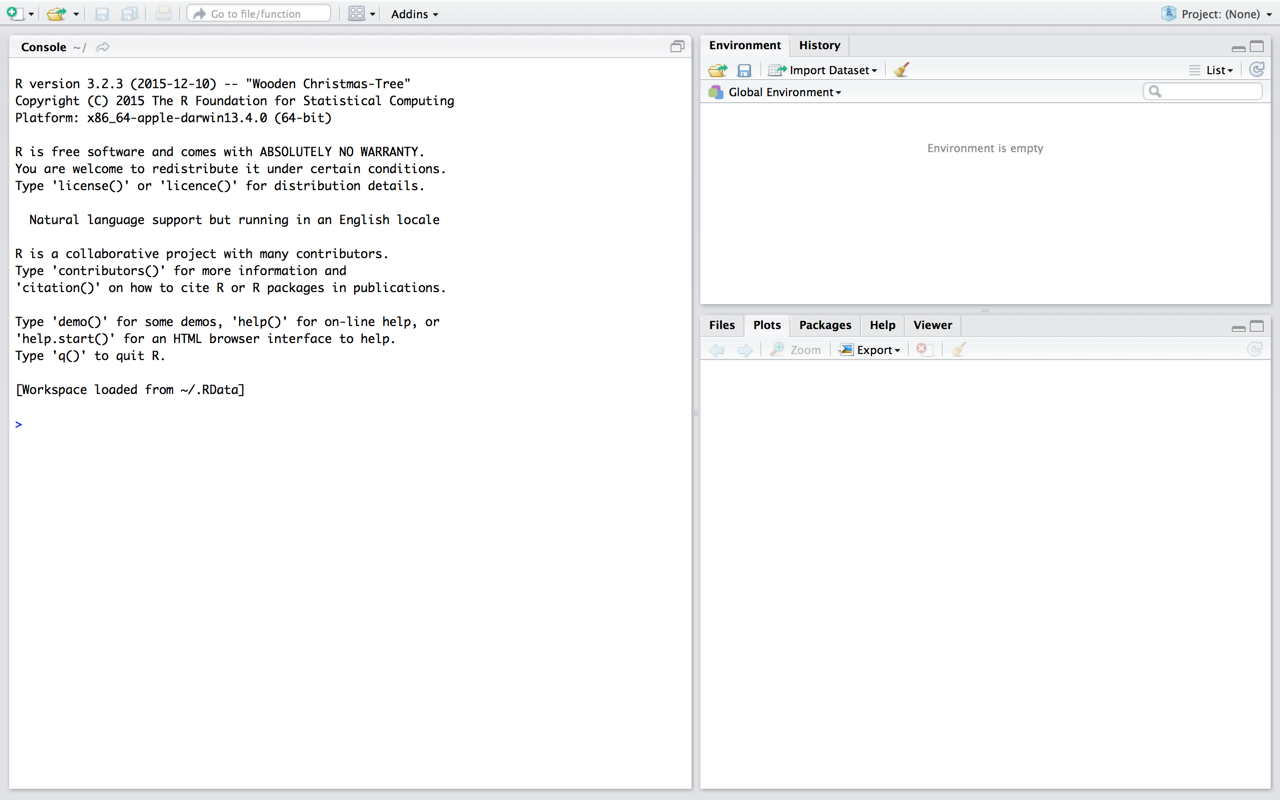Maximize the Environment pane
Viewport: 1280px width, 800px height.
coord(1257,46)
